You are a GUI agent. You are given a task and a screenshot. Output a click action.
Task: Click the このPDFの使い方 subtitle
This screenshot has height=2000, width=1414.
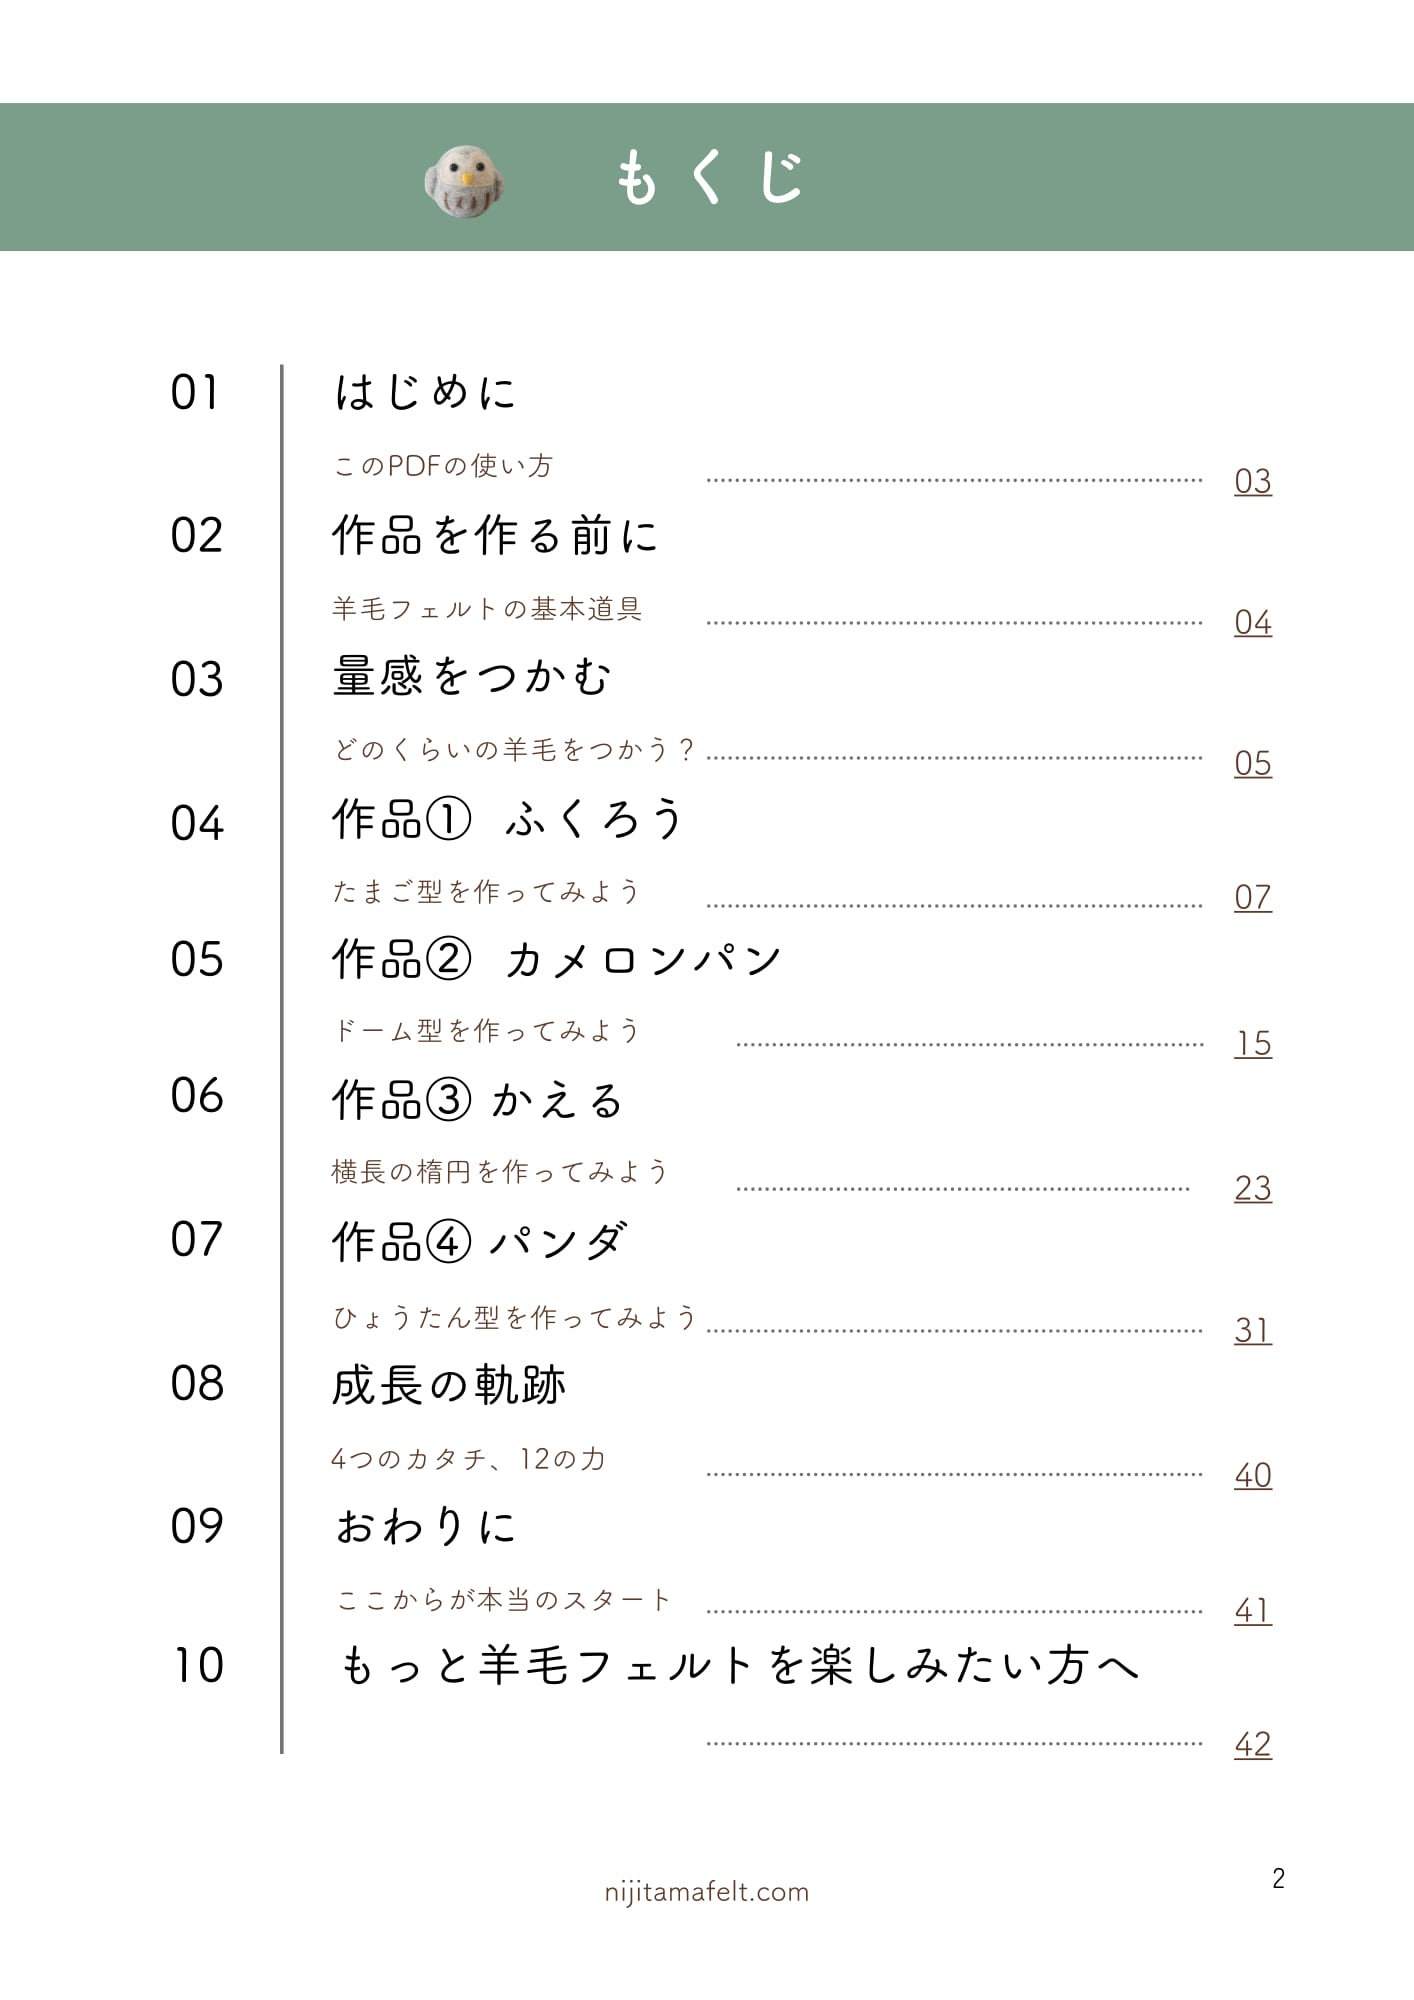pos(443,466)
